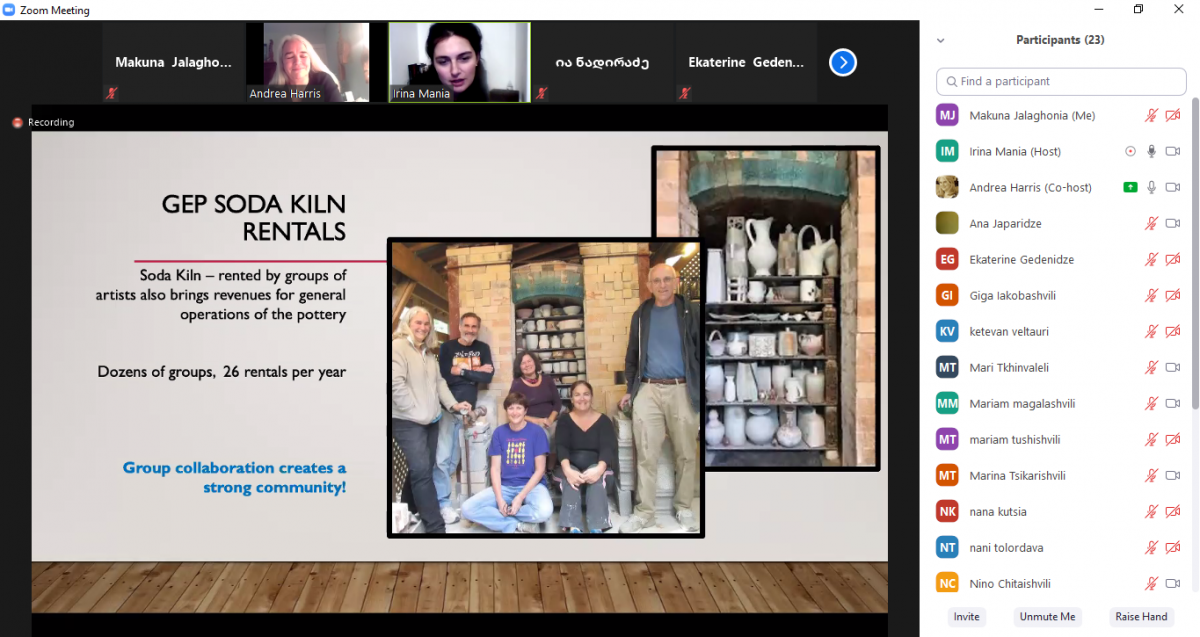Viewport: 1200px width, 637px height.
Task: Focus the Find a participant search field
Action: point(1061,81)
